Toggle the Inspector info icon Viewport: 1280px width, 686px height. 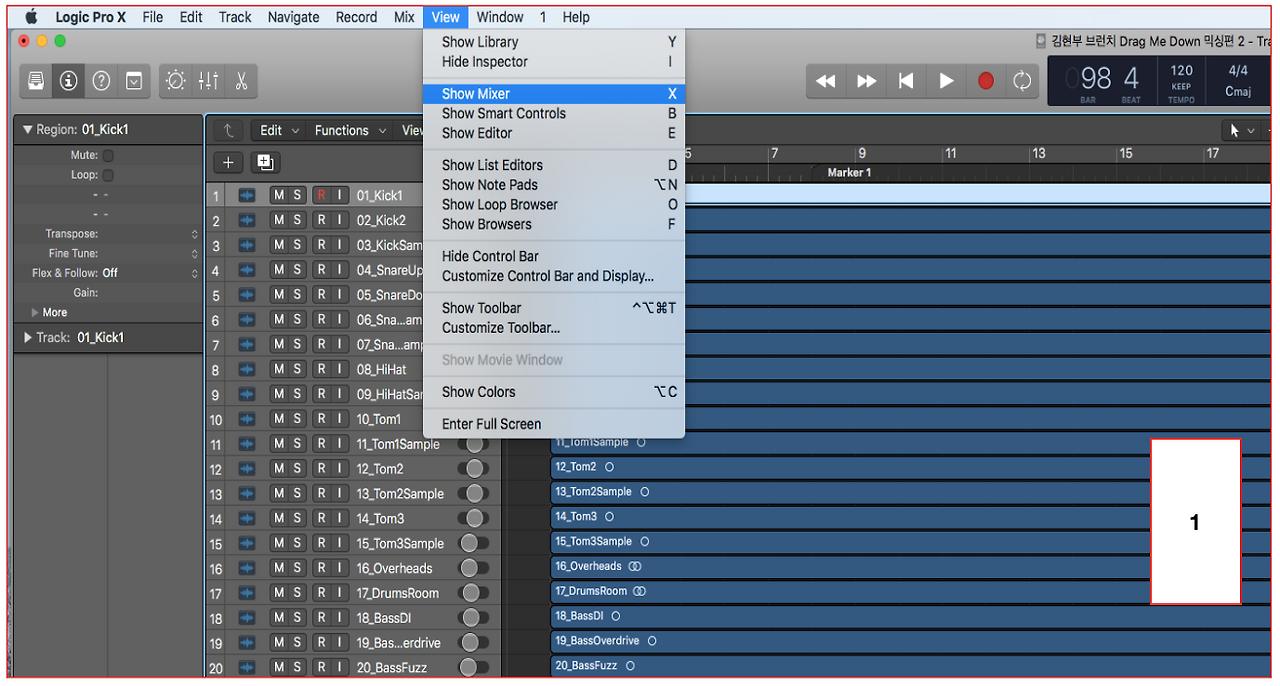(68, 81)
